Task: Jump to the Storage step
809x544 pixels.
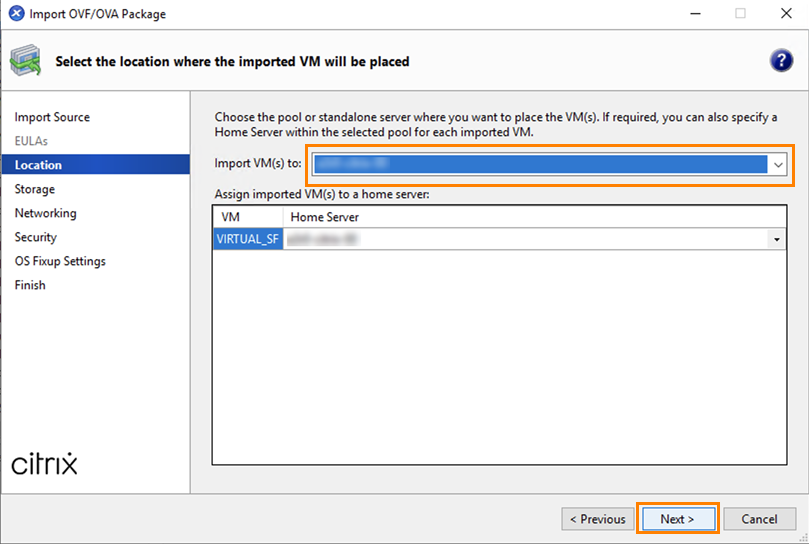Action: [35, 189]
